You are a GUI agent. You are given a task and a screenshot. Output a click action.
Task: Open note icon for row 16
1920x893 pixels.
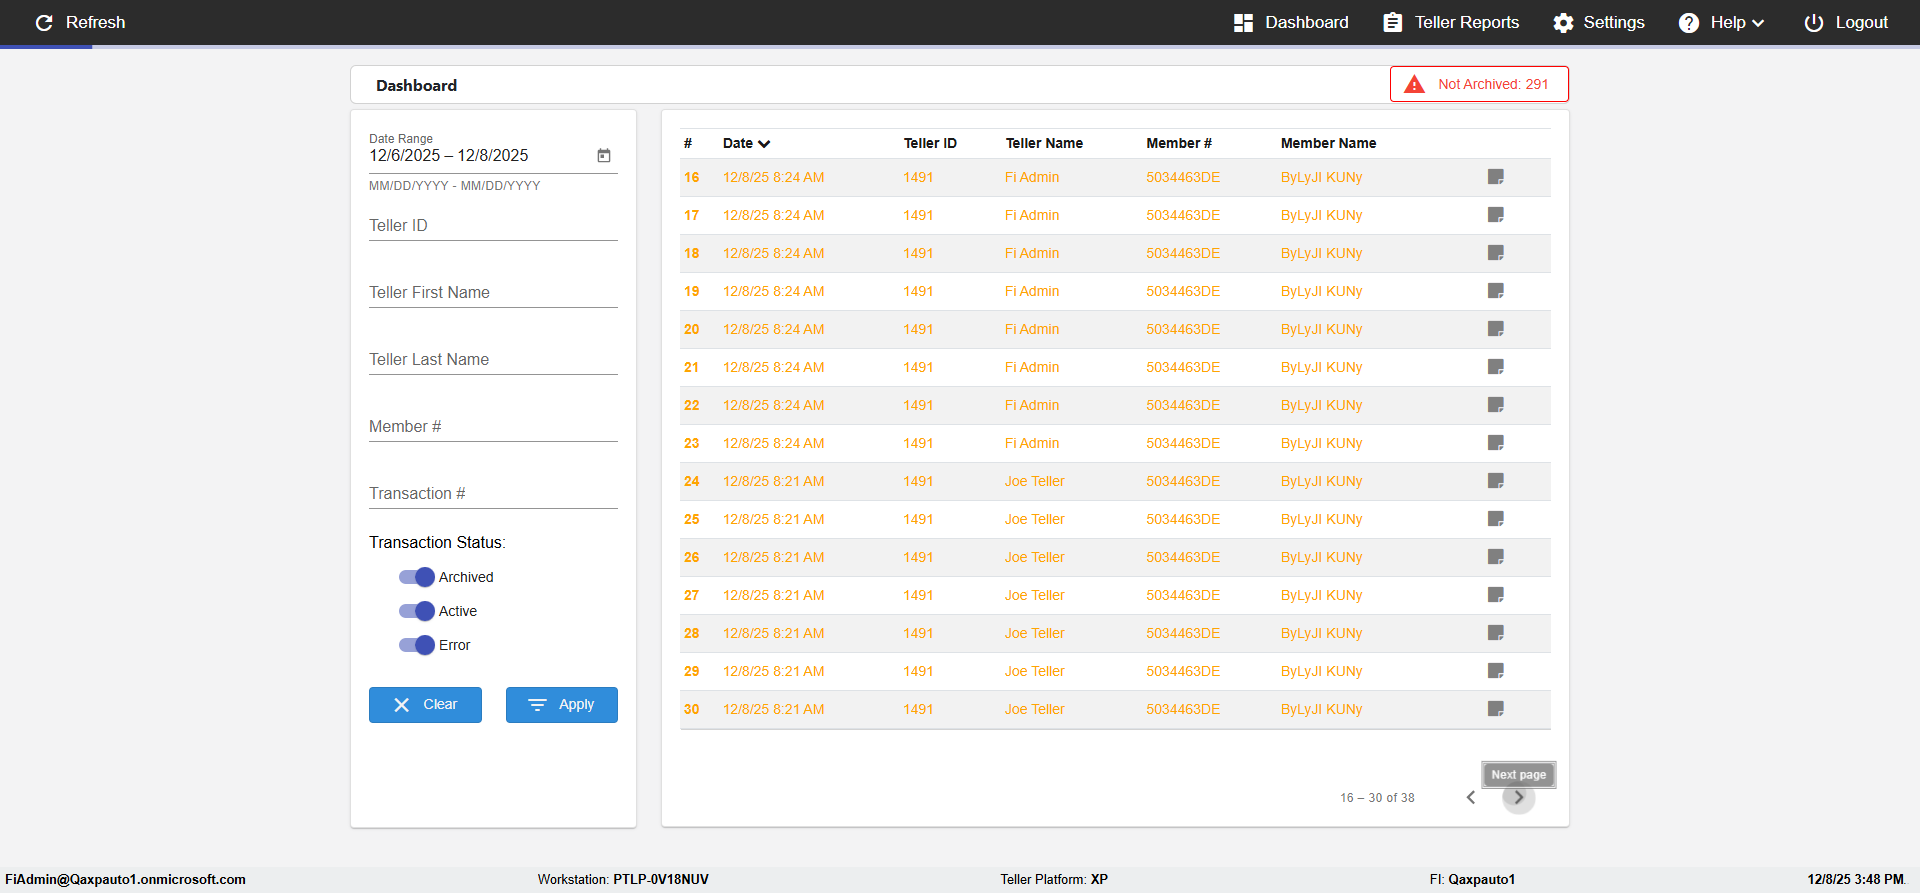click(1496, 177)
